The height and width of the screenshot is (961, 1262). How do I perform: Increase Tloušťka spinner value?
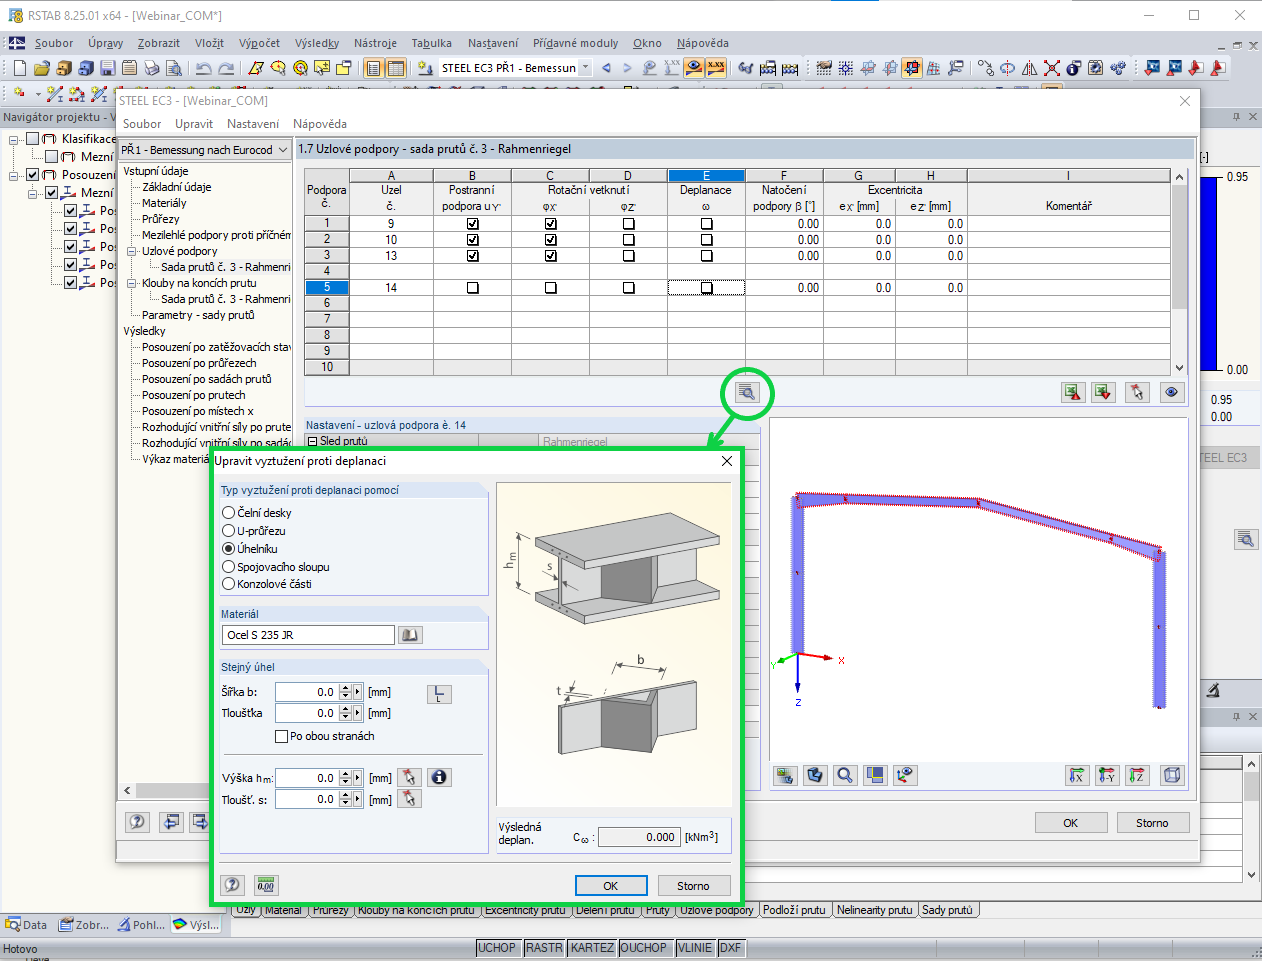(x=345, y=709)
